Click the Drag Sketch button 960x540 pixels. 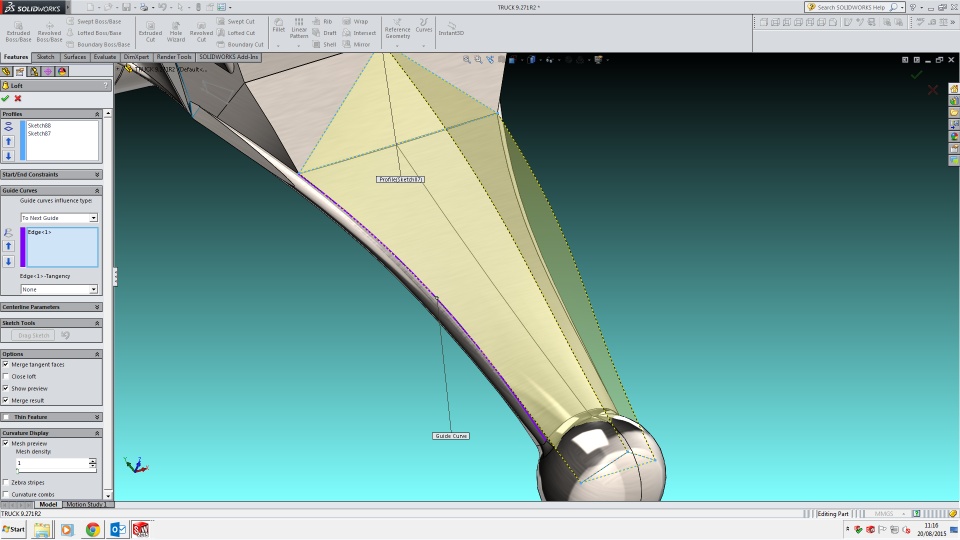pyautogui.click(x=34, y=336)
